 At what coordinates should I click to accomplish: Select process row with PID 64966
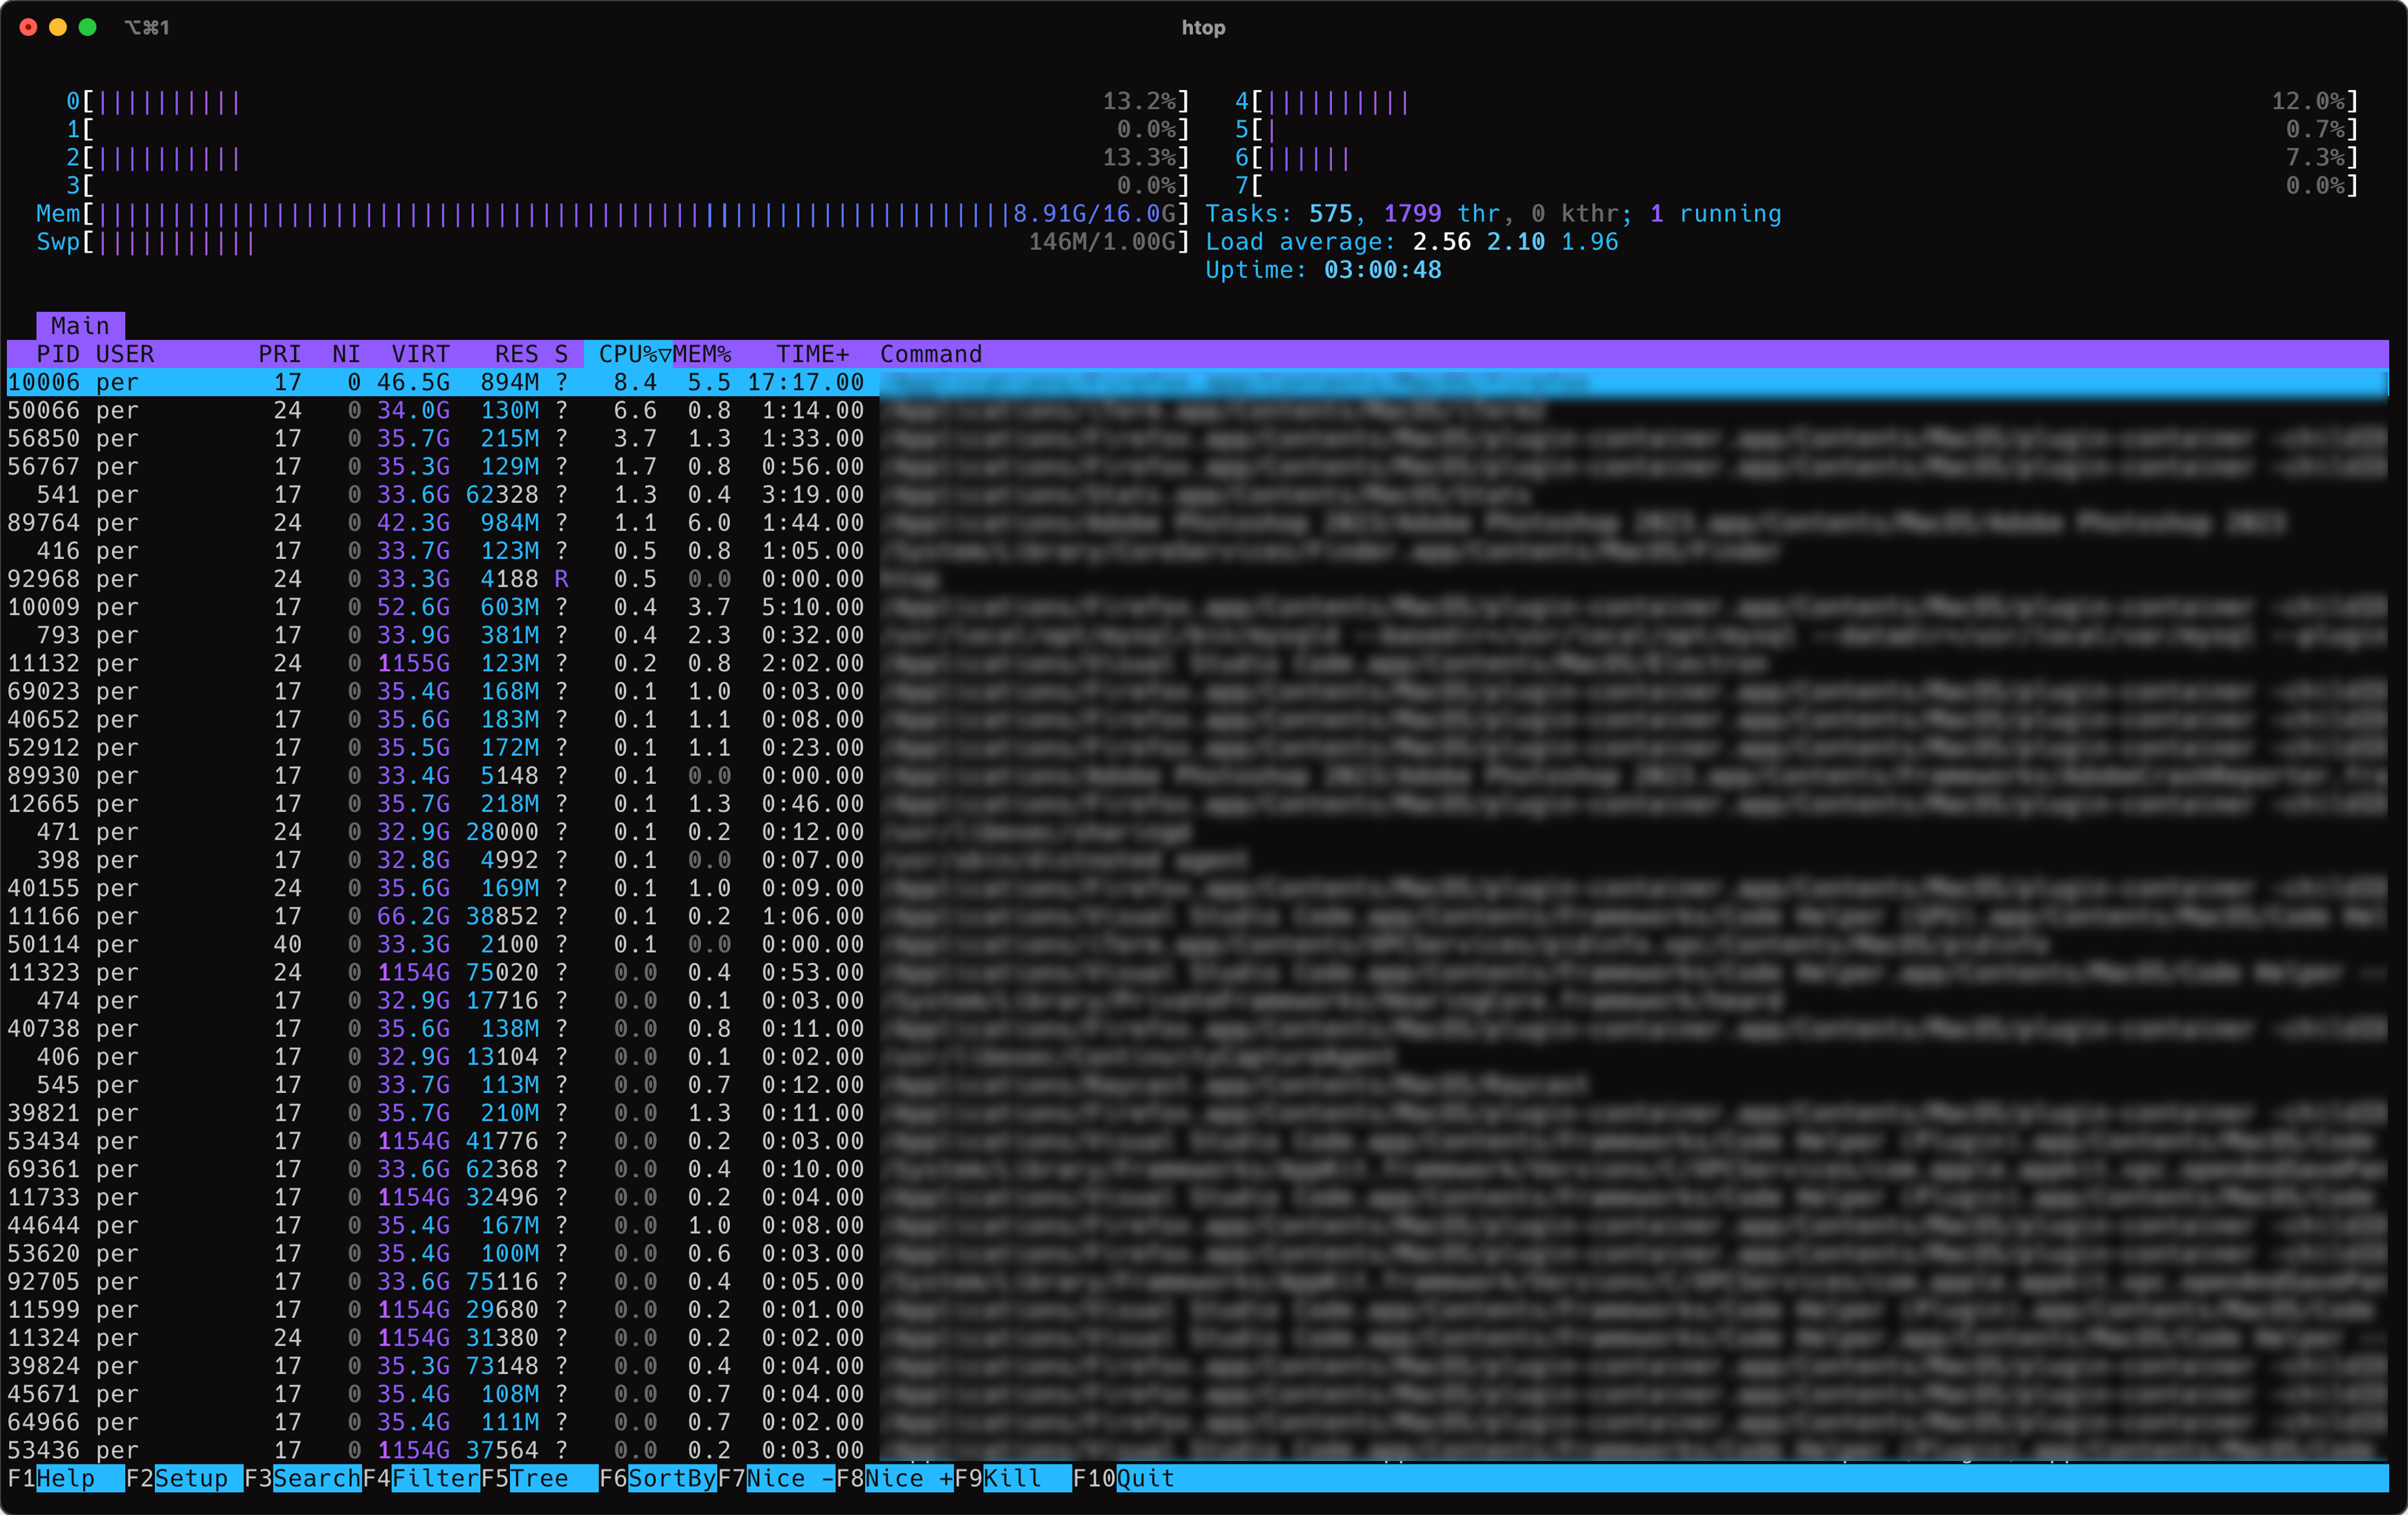tap(1197, 1422)
